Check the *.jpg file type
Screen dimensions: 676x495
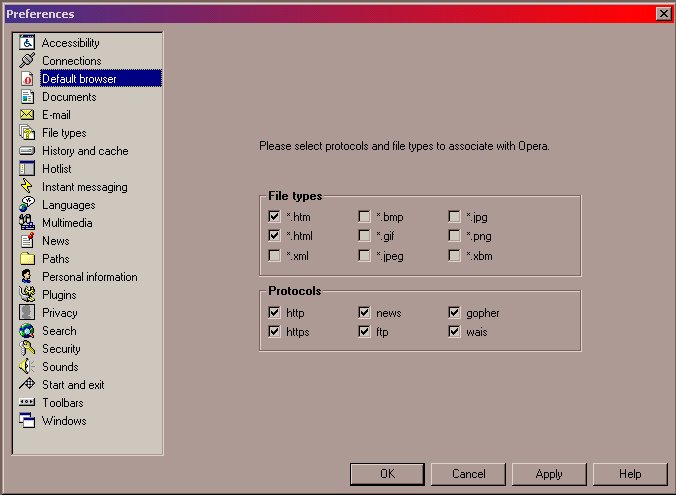coord(454,216)
